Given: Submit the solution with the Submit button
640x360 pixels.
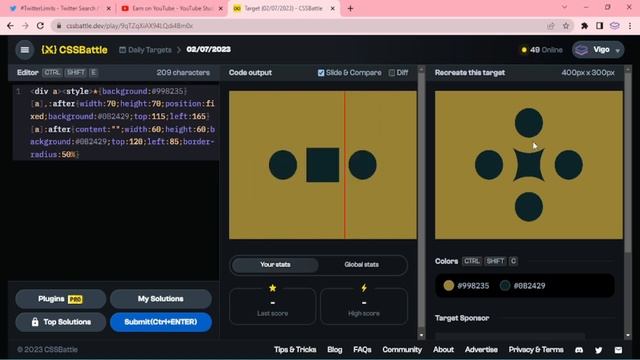Looking at the screenshot, I should tap(160, 322).
